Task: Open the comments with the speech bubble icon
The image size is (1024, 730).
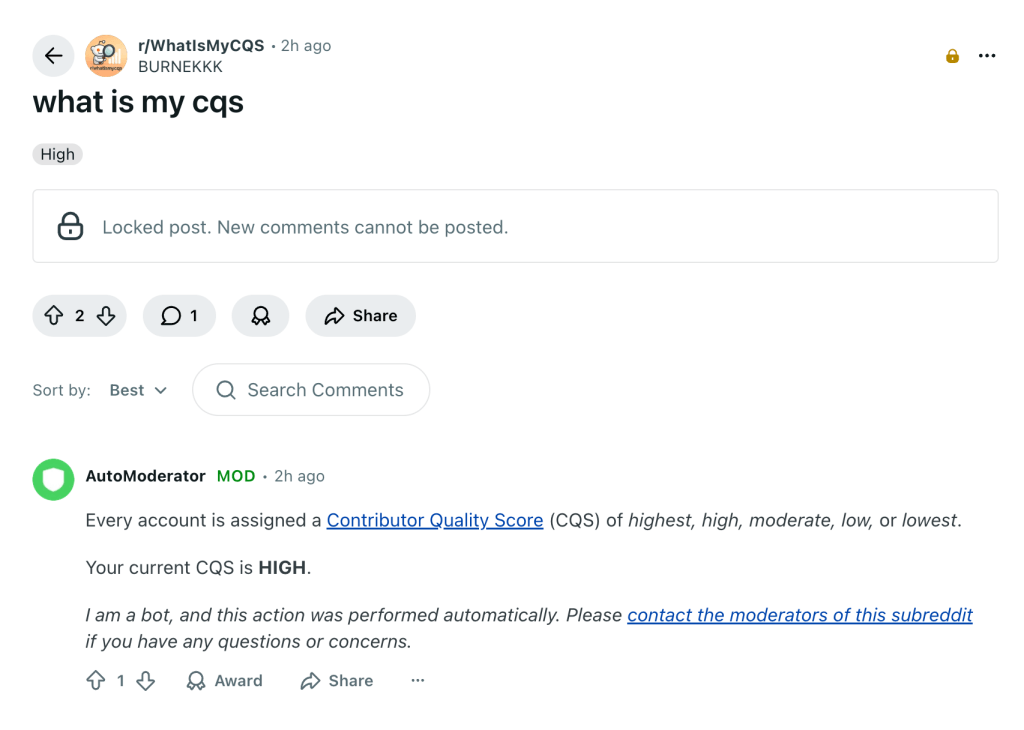Action: [171, 315]
